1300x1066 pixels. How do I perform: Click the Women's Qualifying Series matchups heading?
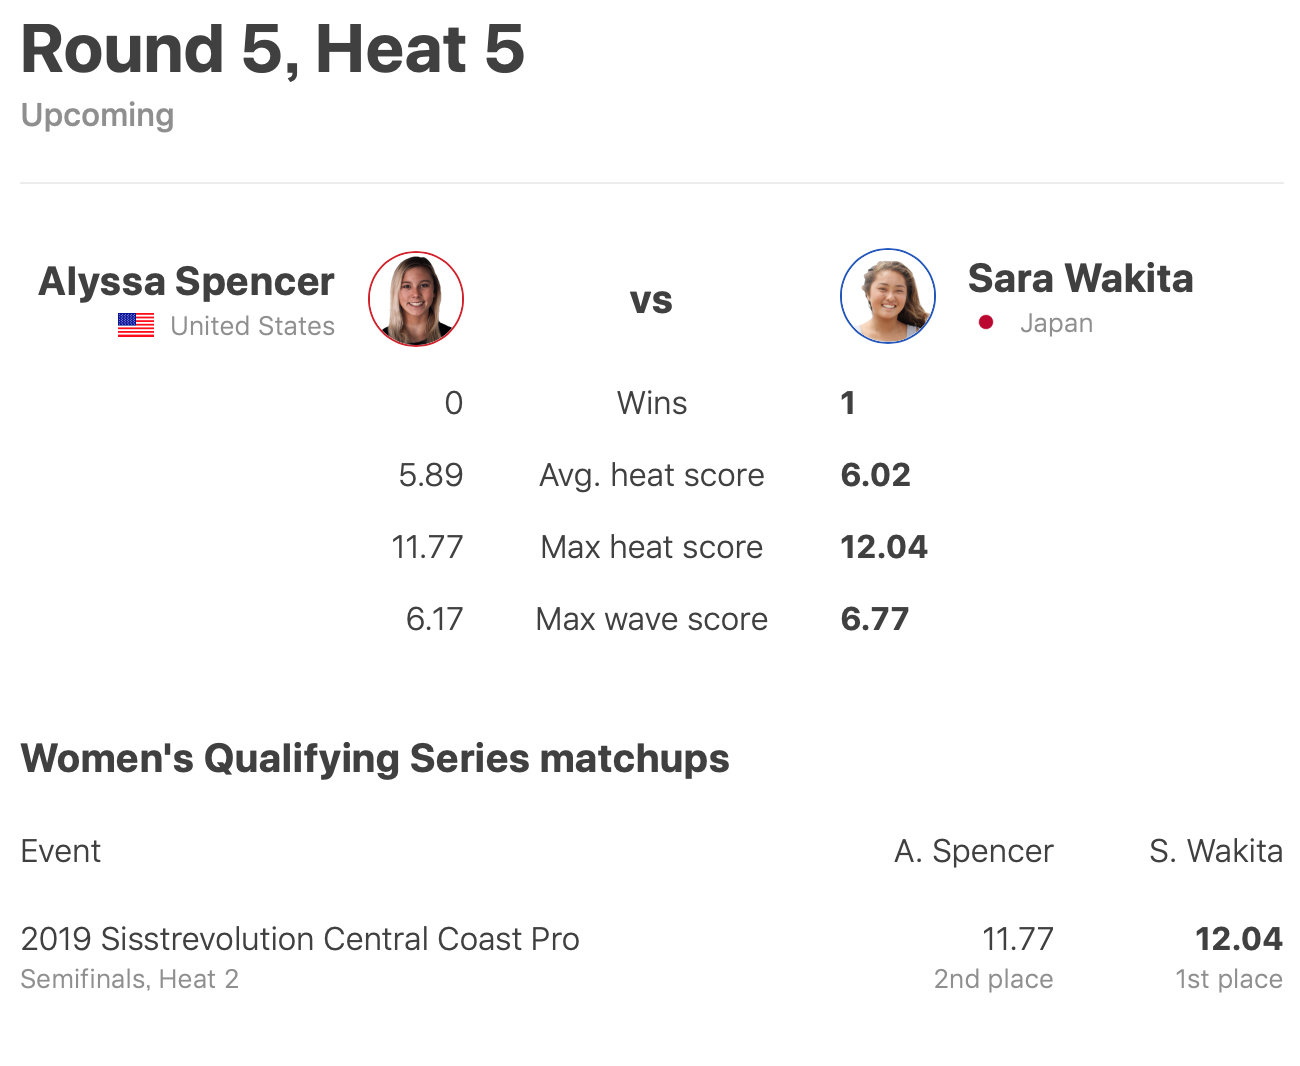(375, 759)
